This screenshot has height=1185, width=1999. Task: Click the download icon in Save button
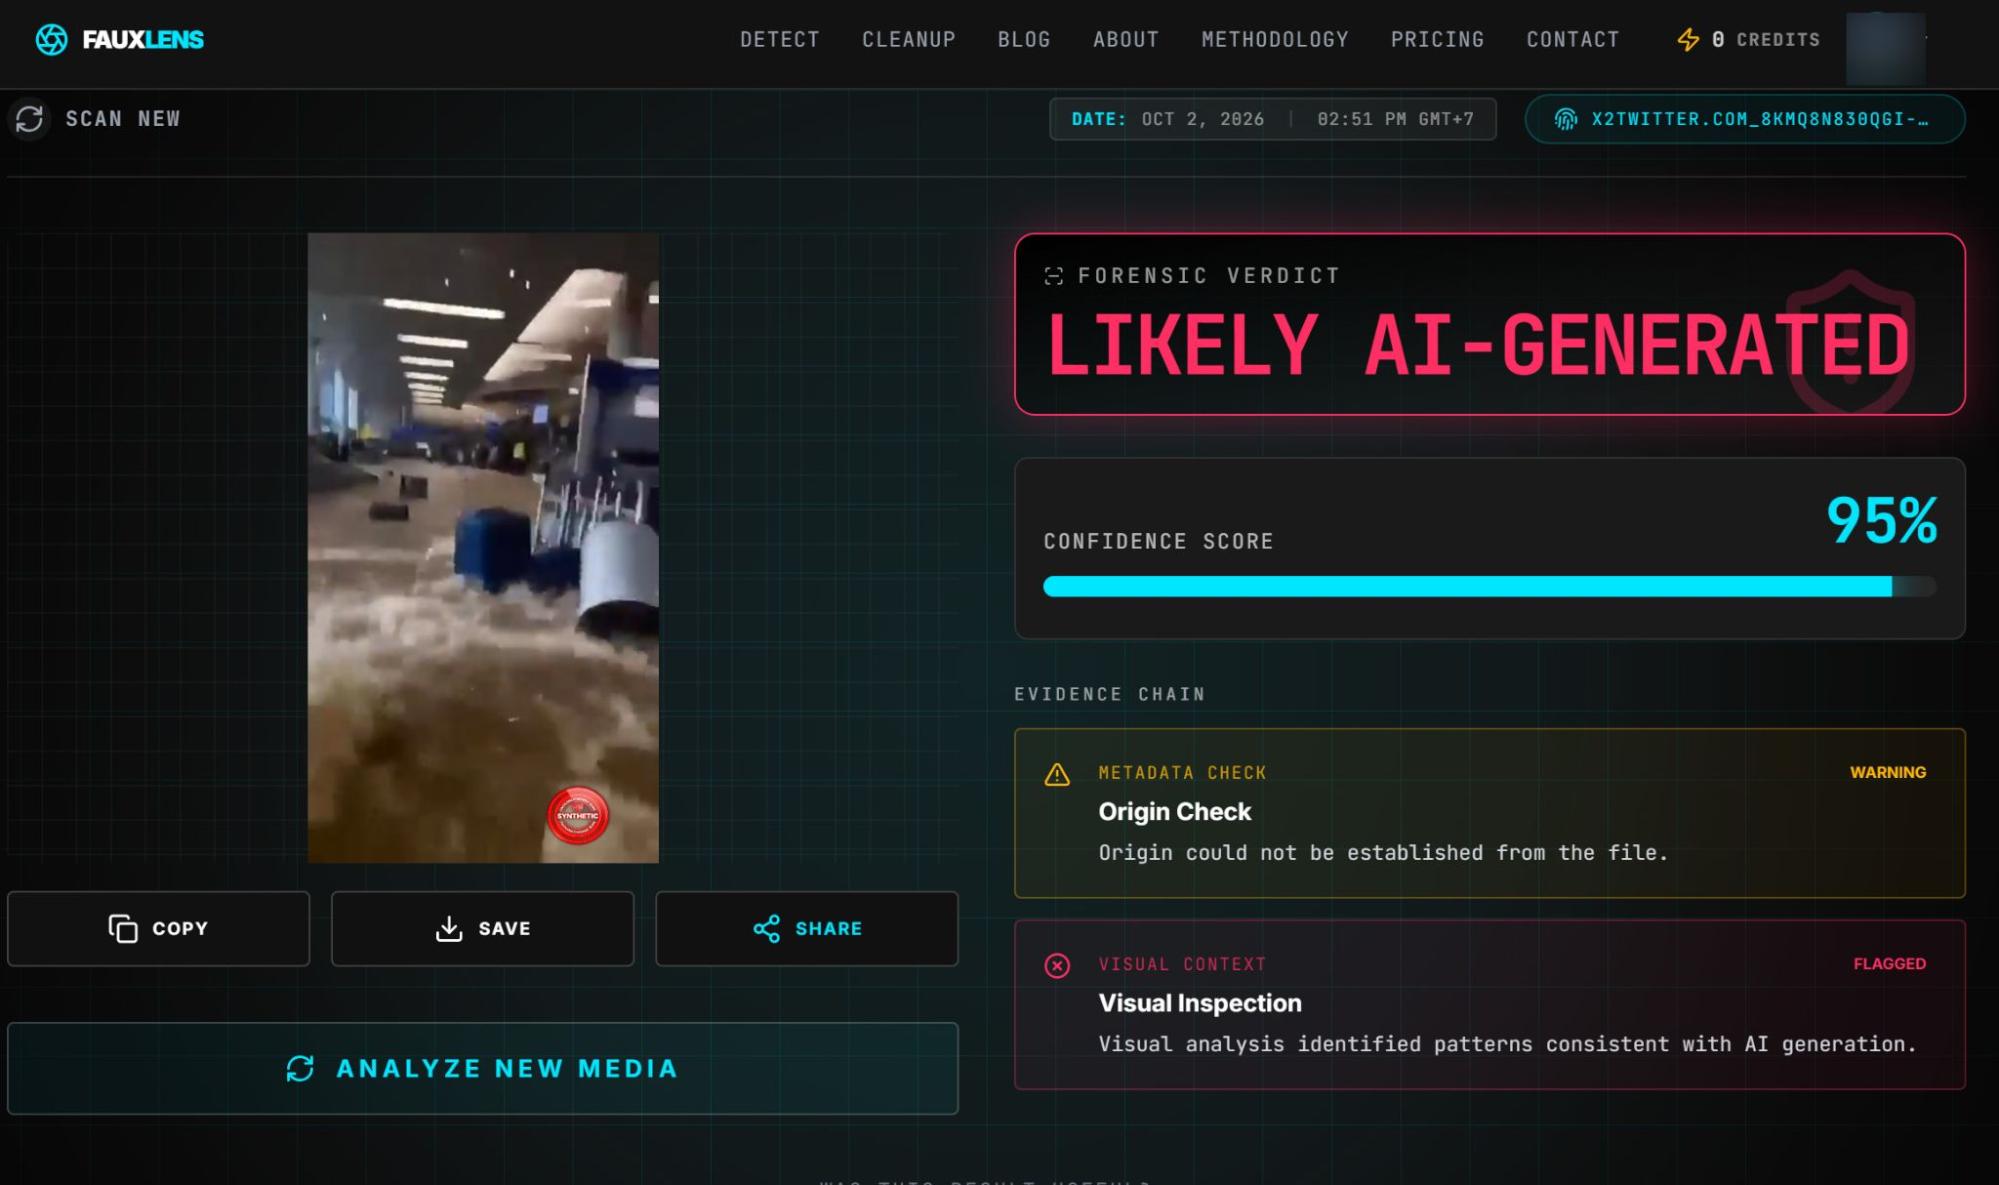click(x=449, y=928)
